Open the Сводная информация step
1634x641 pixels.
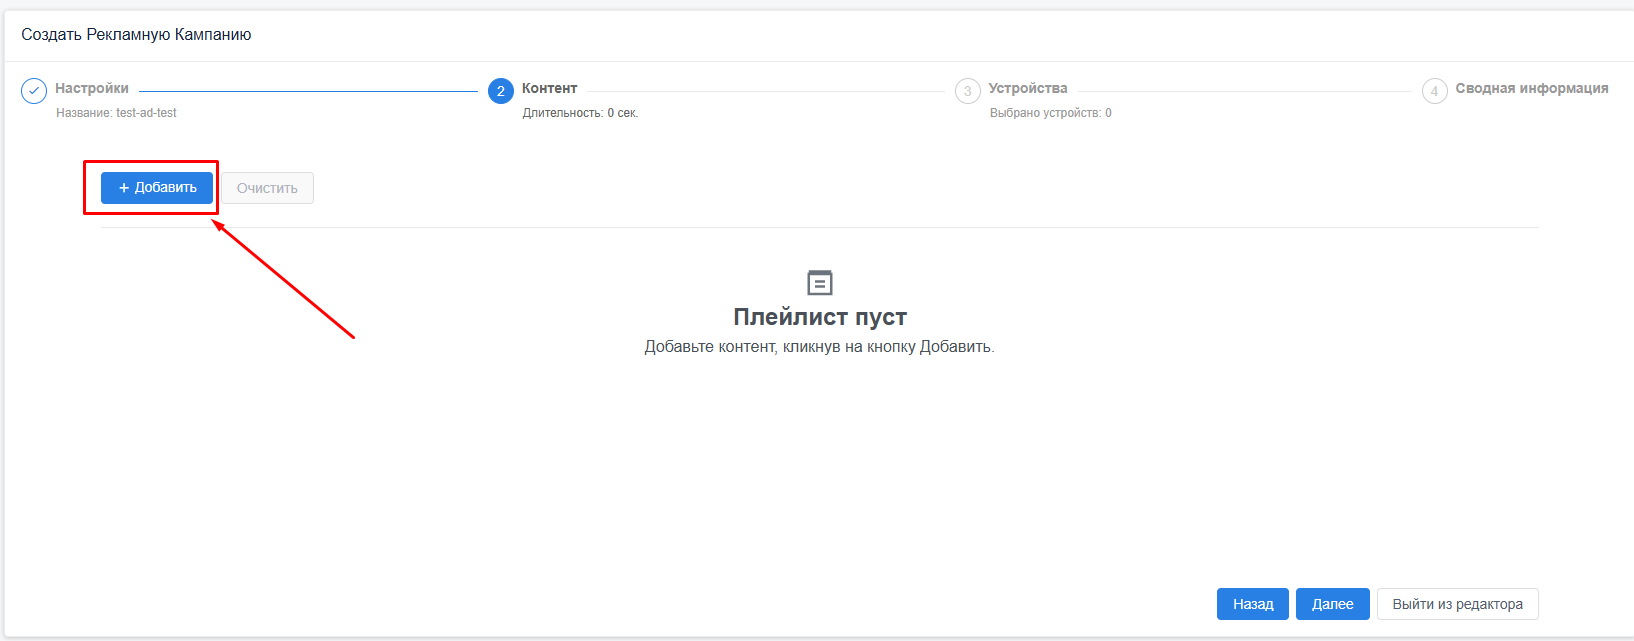coord(1532,88)
